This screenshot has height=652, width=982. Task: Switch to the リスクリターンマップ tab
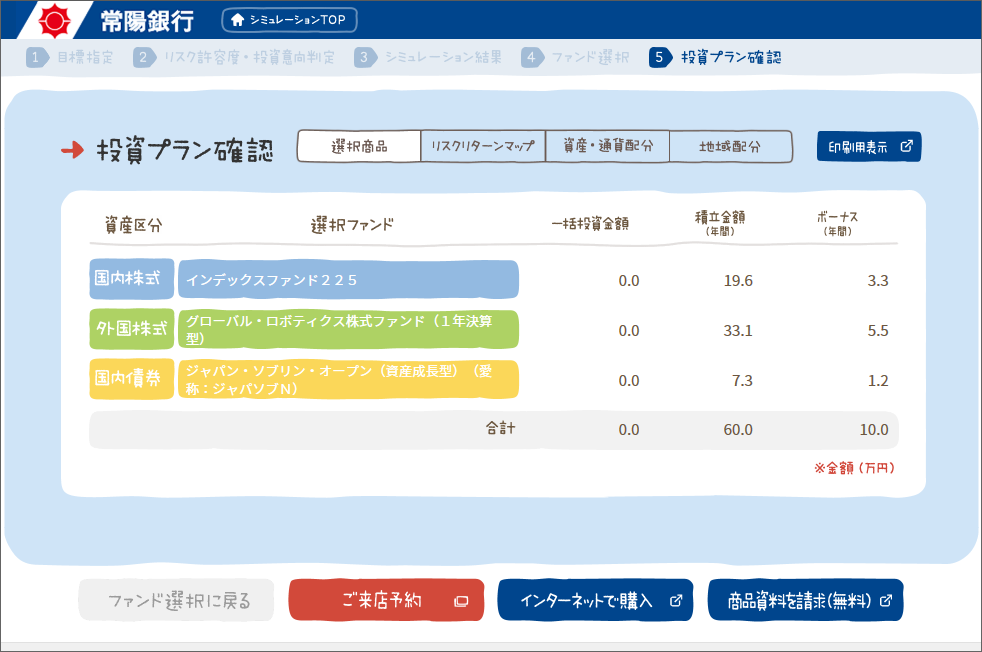click(483, 147)
